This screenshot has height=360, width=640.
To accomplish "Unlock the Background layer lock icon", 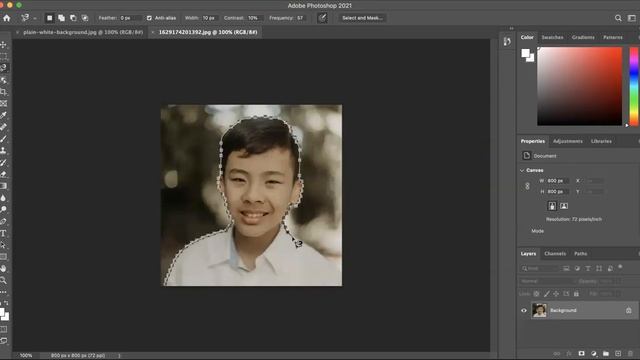I will click(629, 311).
